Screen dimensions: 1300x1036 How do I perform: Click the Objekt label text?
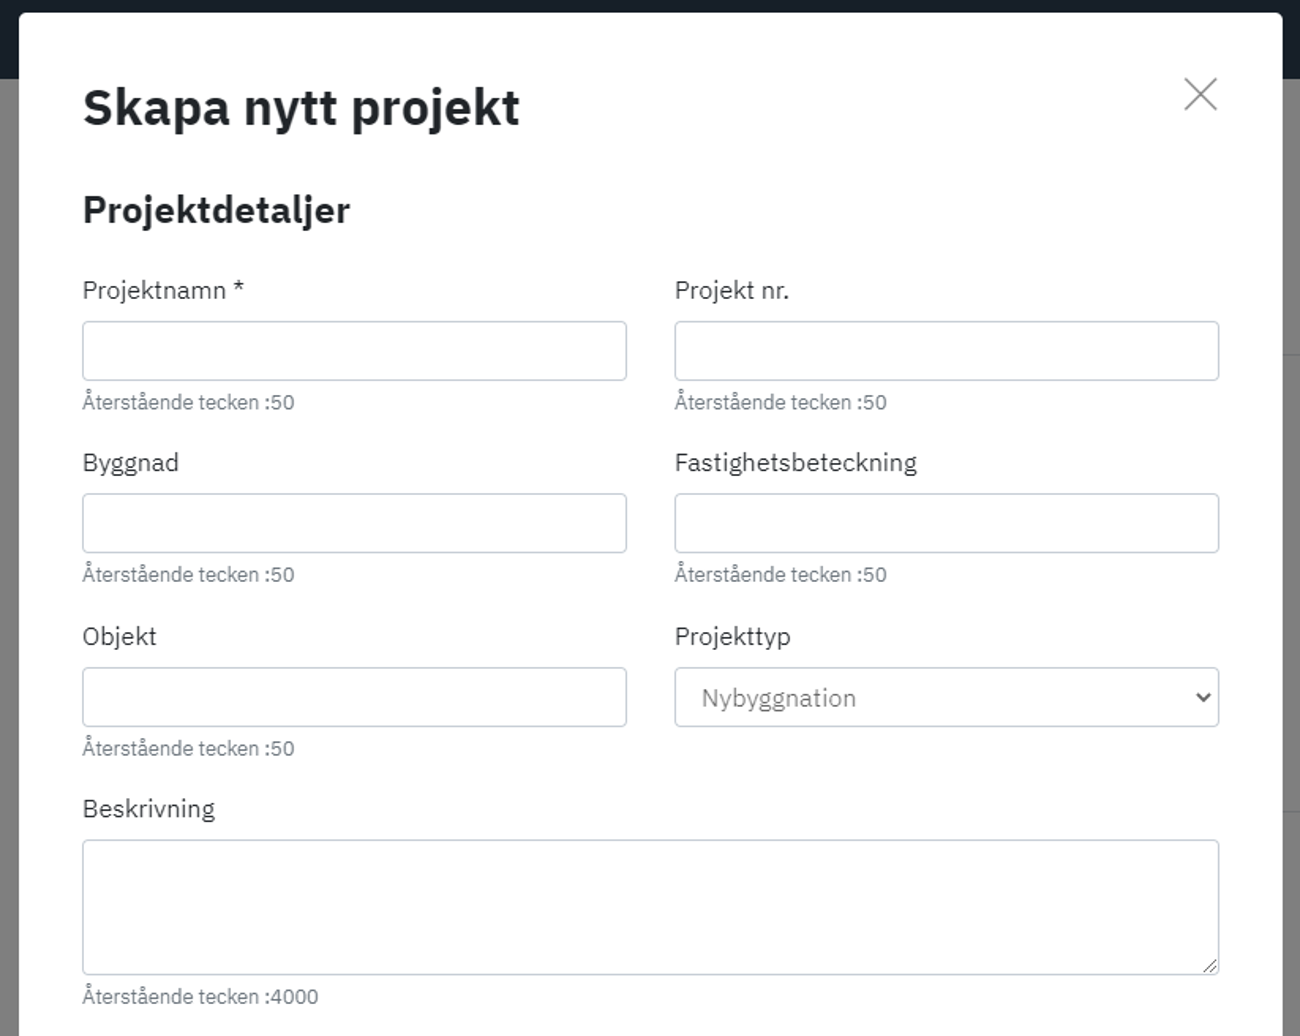[x=120, y=637]
